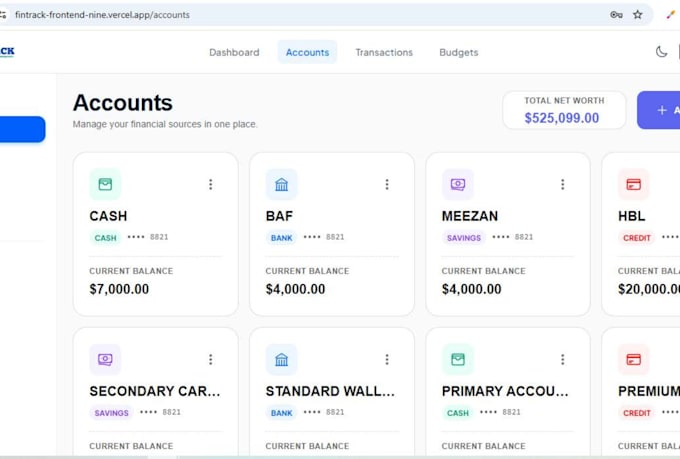Click the SECONDARY CAR... account title
Screen dimensions: 680x459
(155, 391)
